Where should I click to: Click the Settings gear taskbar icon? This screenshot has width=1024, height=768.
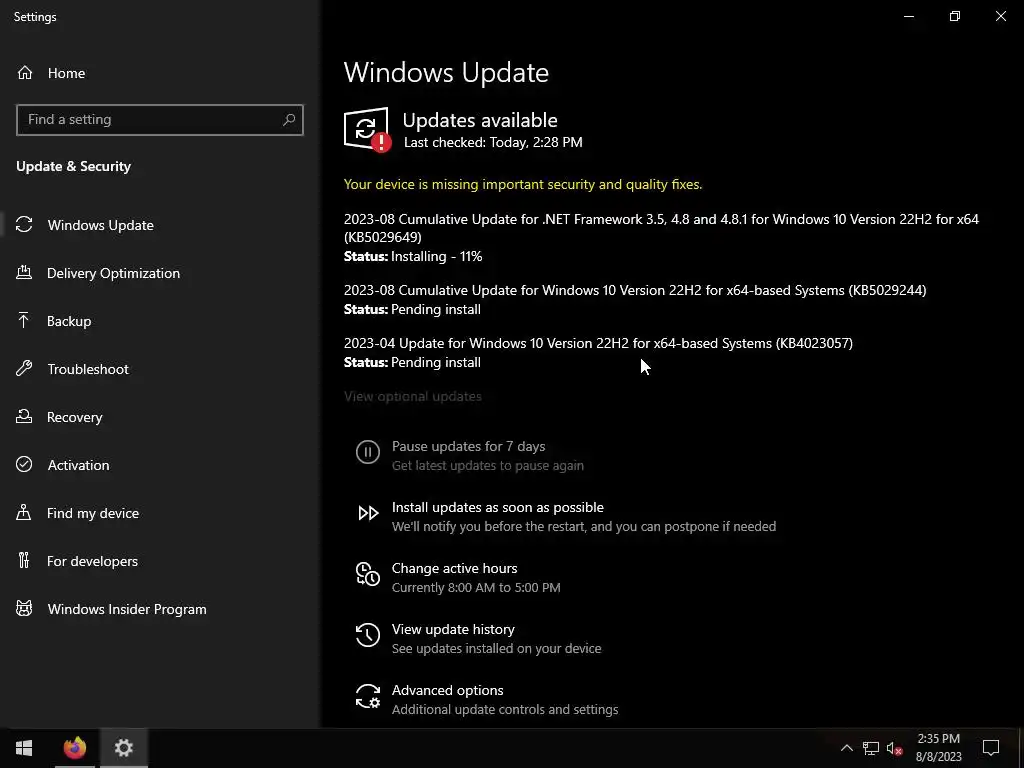click(x=123, y=748)
